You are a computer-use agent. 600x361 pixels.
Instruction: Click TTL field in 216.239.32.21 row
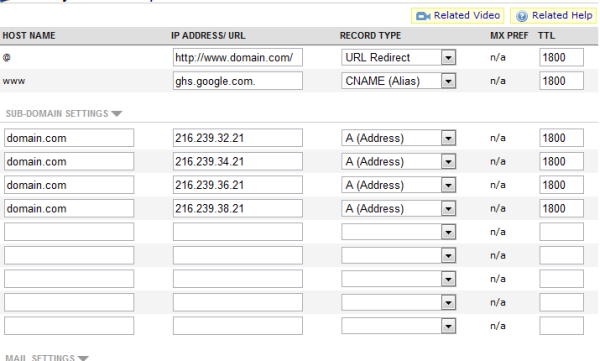pos(561,138)
